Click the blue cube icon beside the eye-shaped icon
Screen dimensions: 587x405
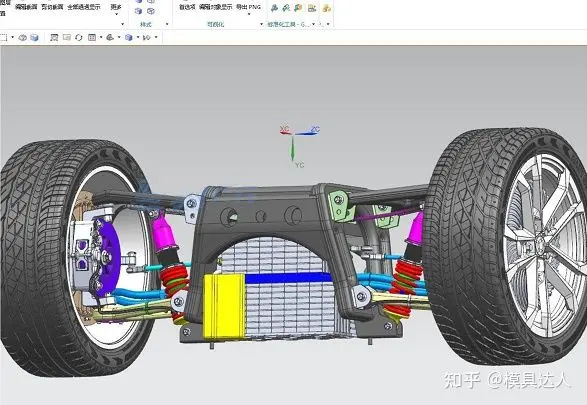pyautogui.click(x=34, y=37)
